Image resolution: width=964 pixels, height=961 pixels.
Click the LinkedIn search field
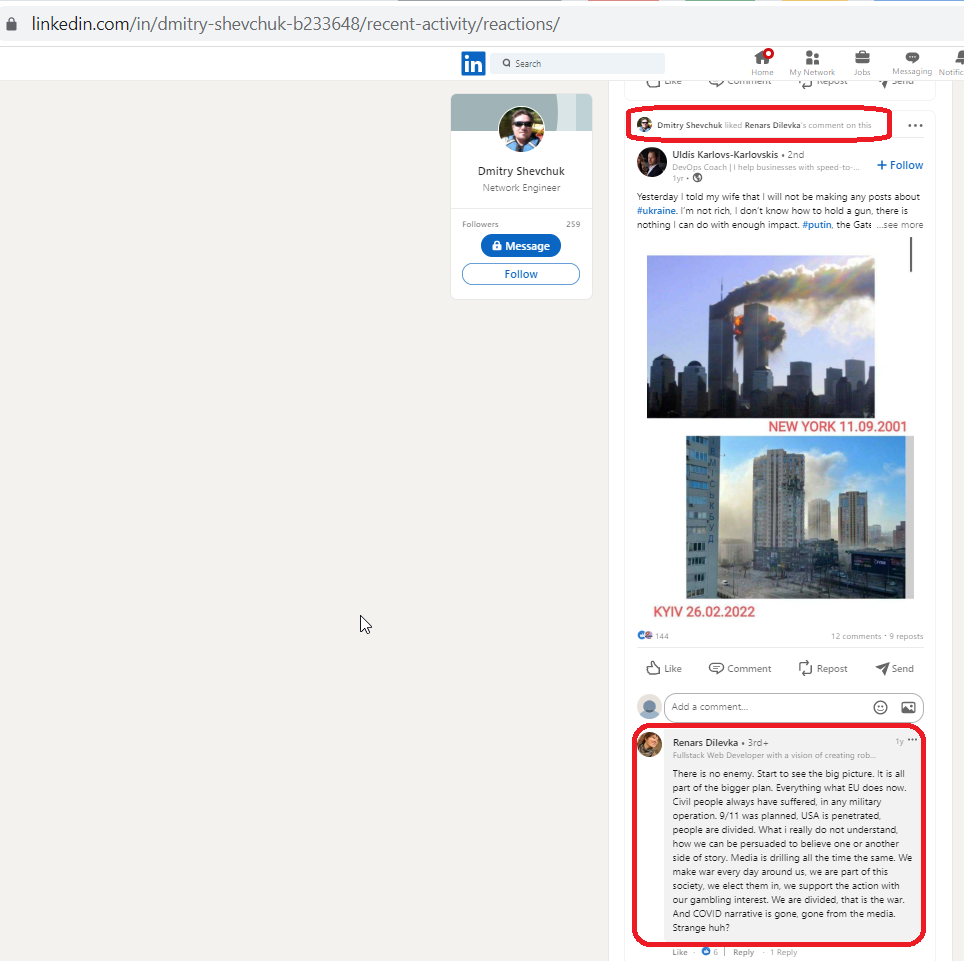tap(577, 63)
